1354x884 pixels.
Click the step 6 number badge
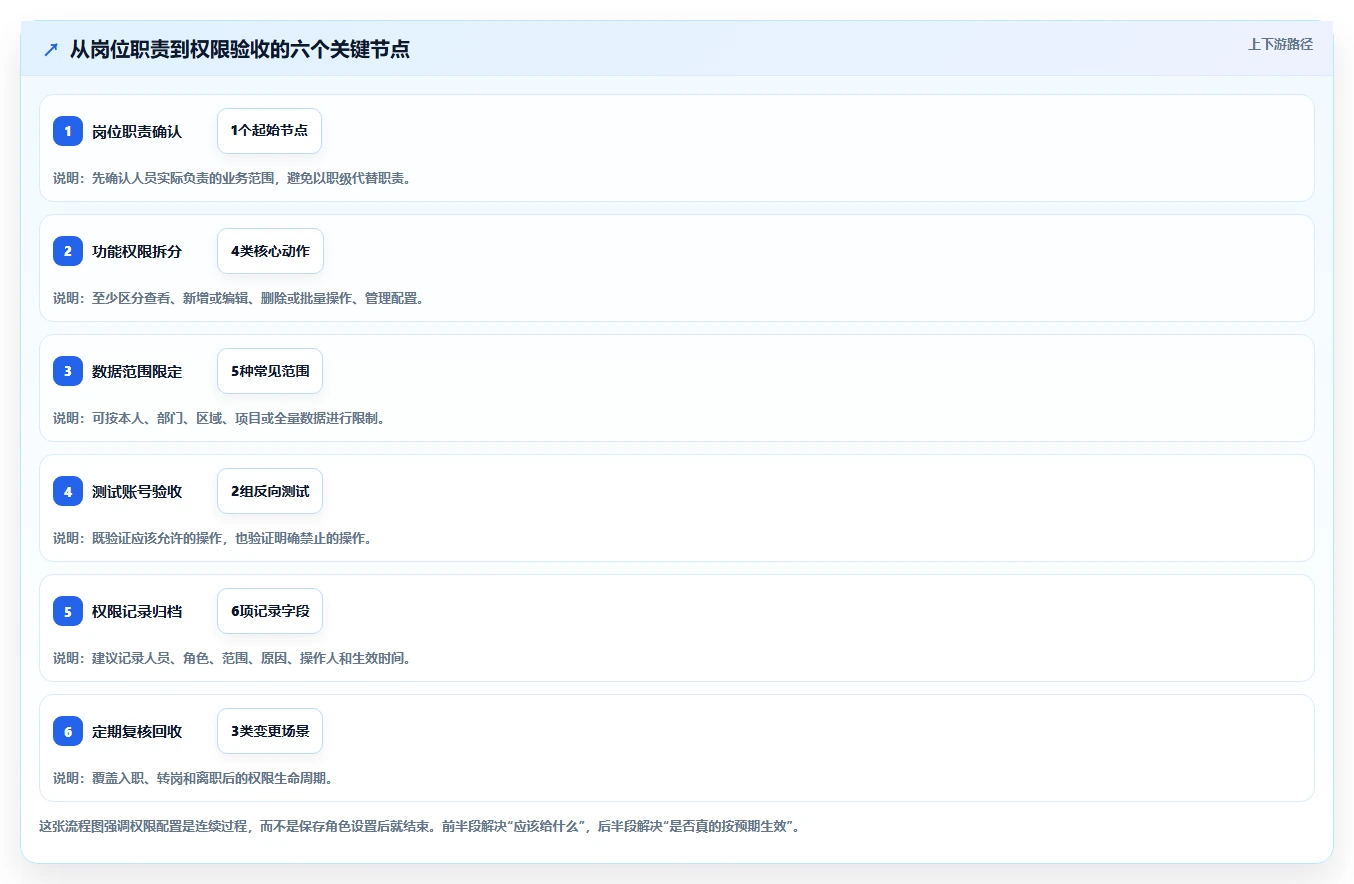(x=68, y=731)
